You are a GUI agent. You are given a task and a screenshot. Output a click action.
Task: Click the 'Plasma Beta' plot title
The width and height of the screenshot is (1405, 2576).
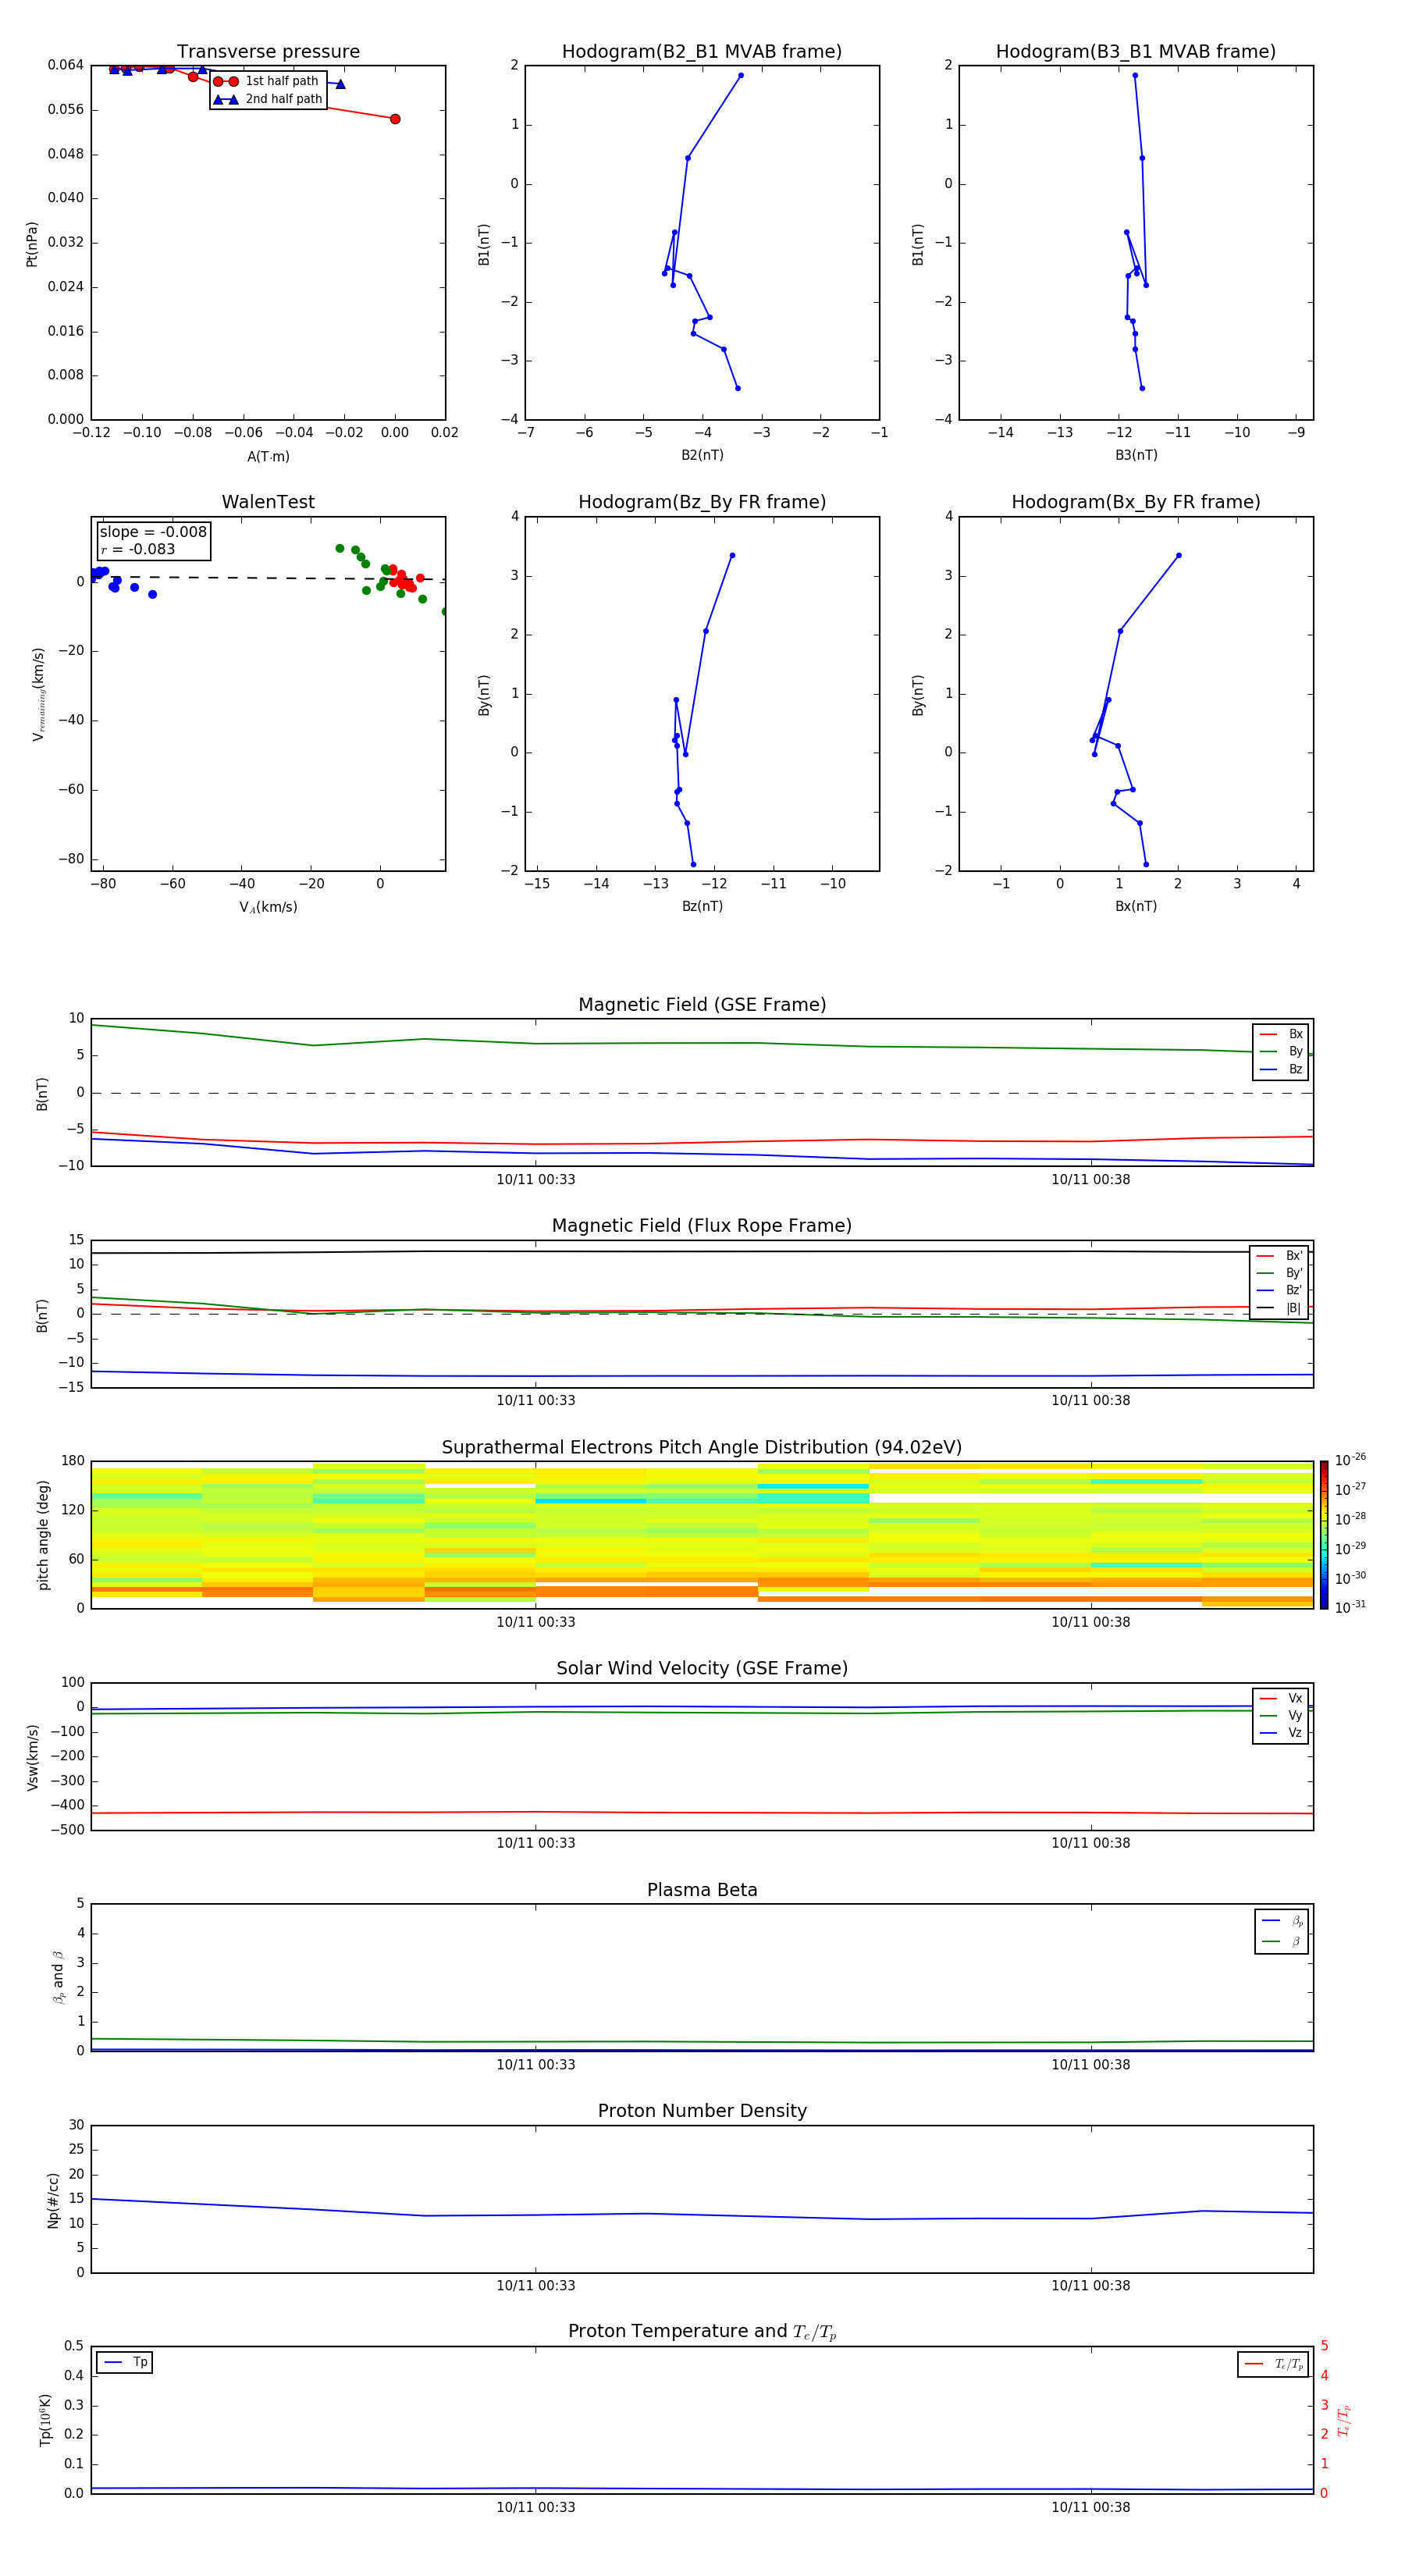[x=702, y=1890]
